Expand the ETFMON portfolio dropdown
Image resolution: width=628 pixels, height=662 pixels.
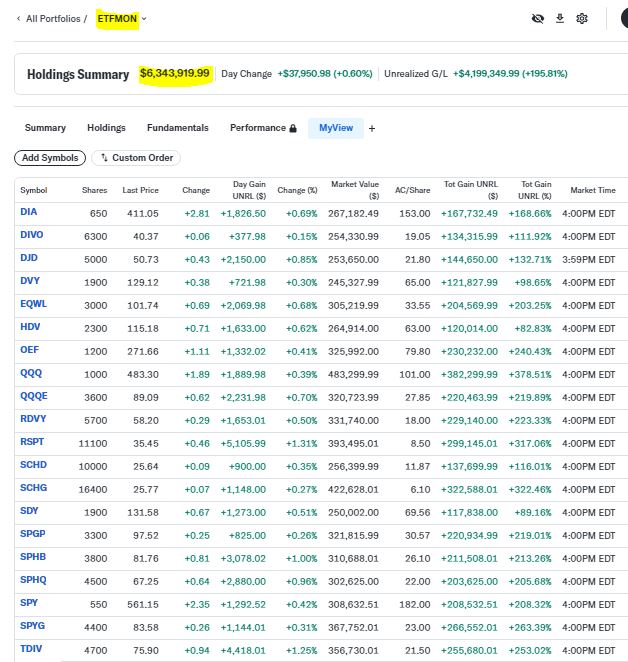[x=144, y=18]
